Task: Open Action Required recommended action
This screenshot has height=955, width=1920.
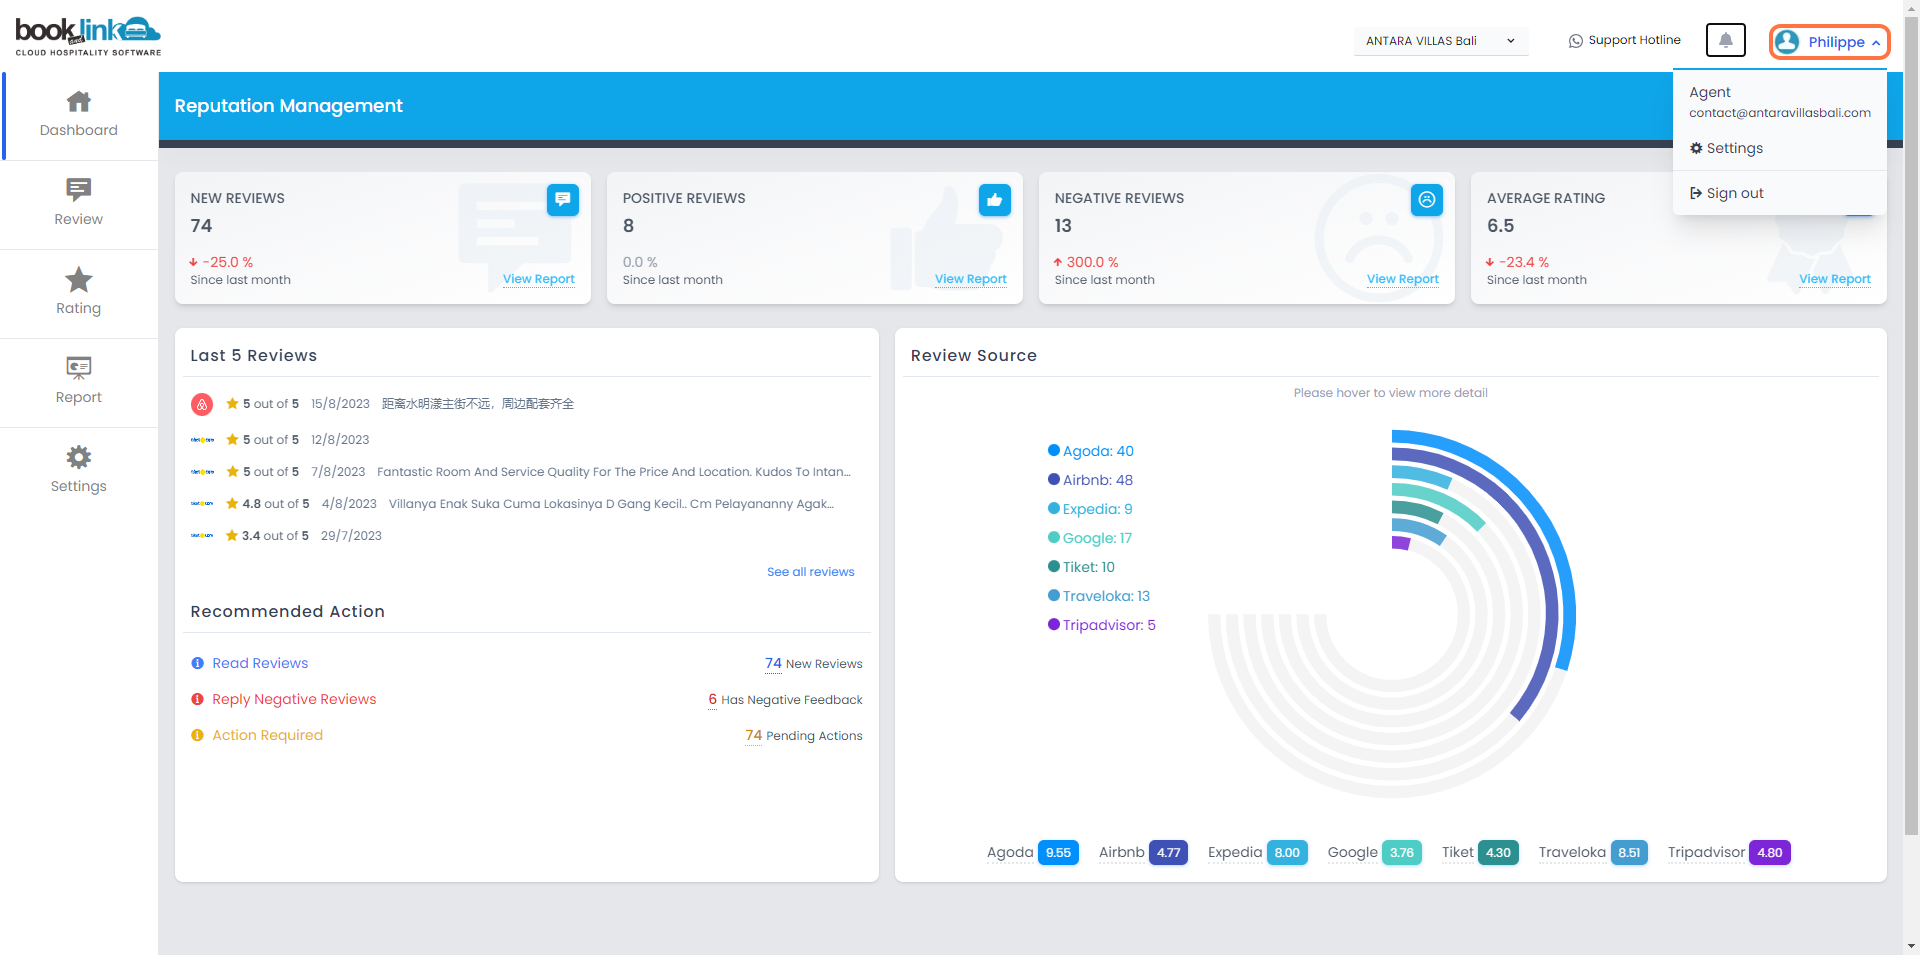Action: click(267, 735)
